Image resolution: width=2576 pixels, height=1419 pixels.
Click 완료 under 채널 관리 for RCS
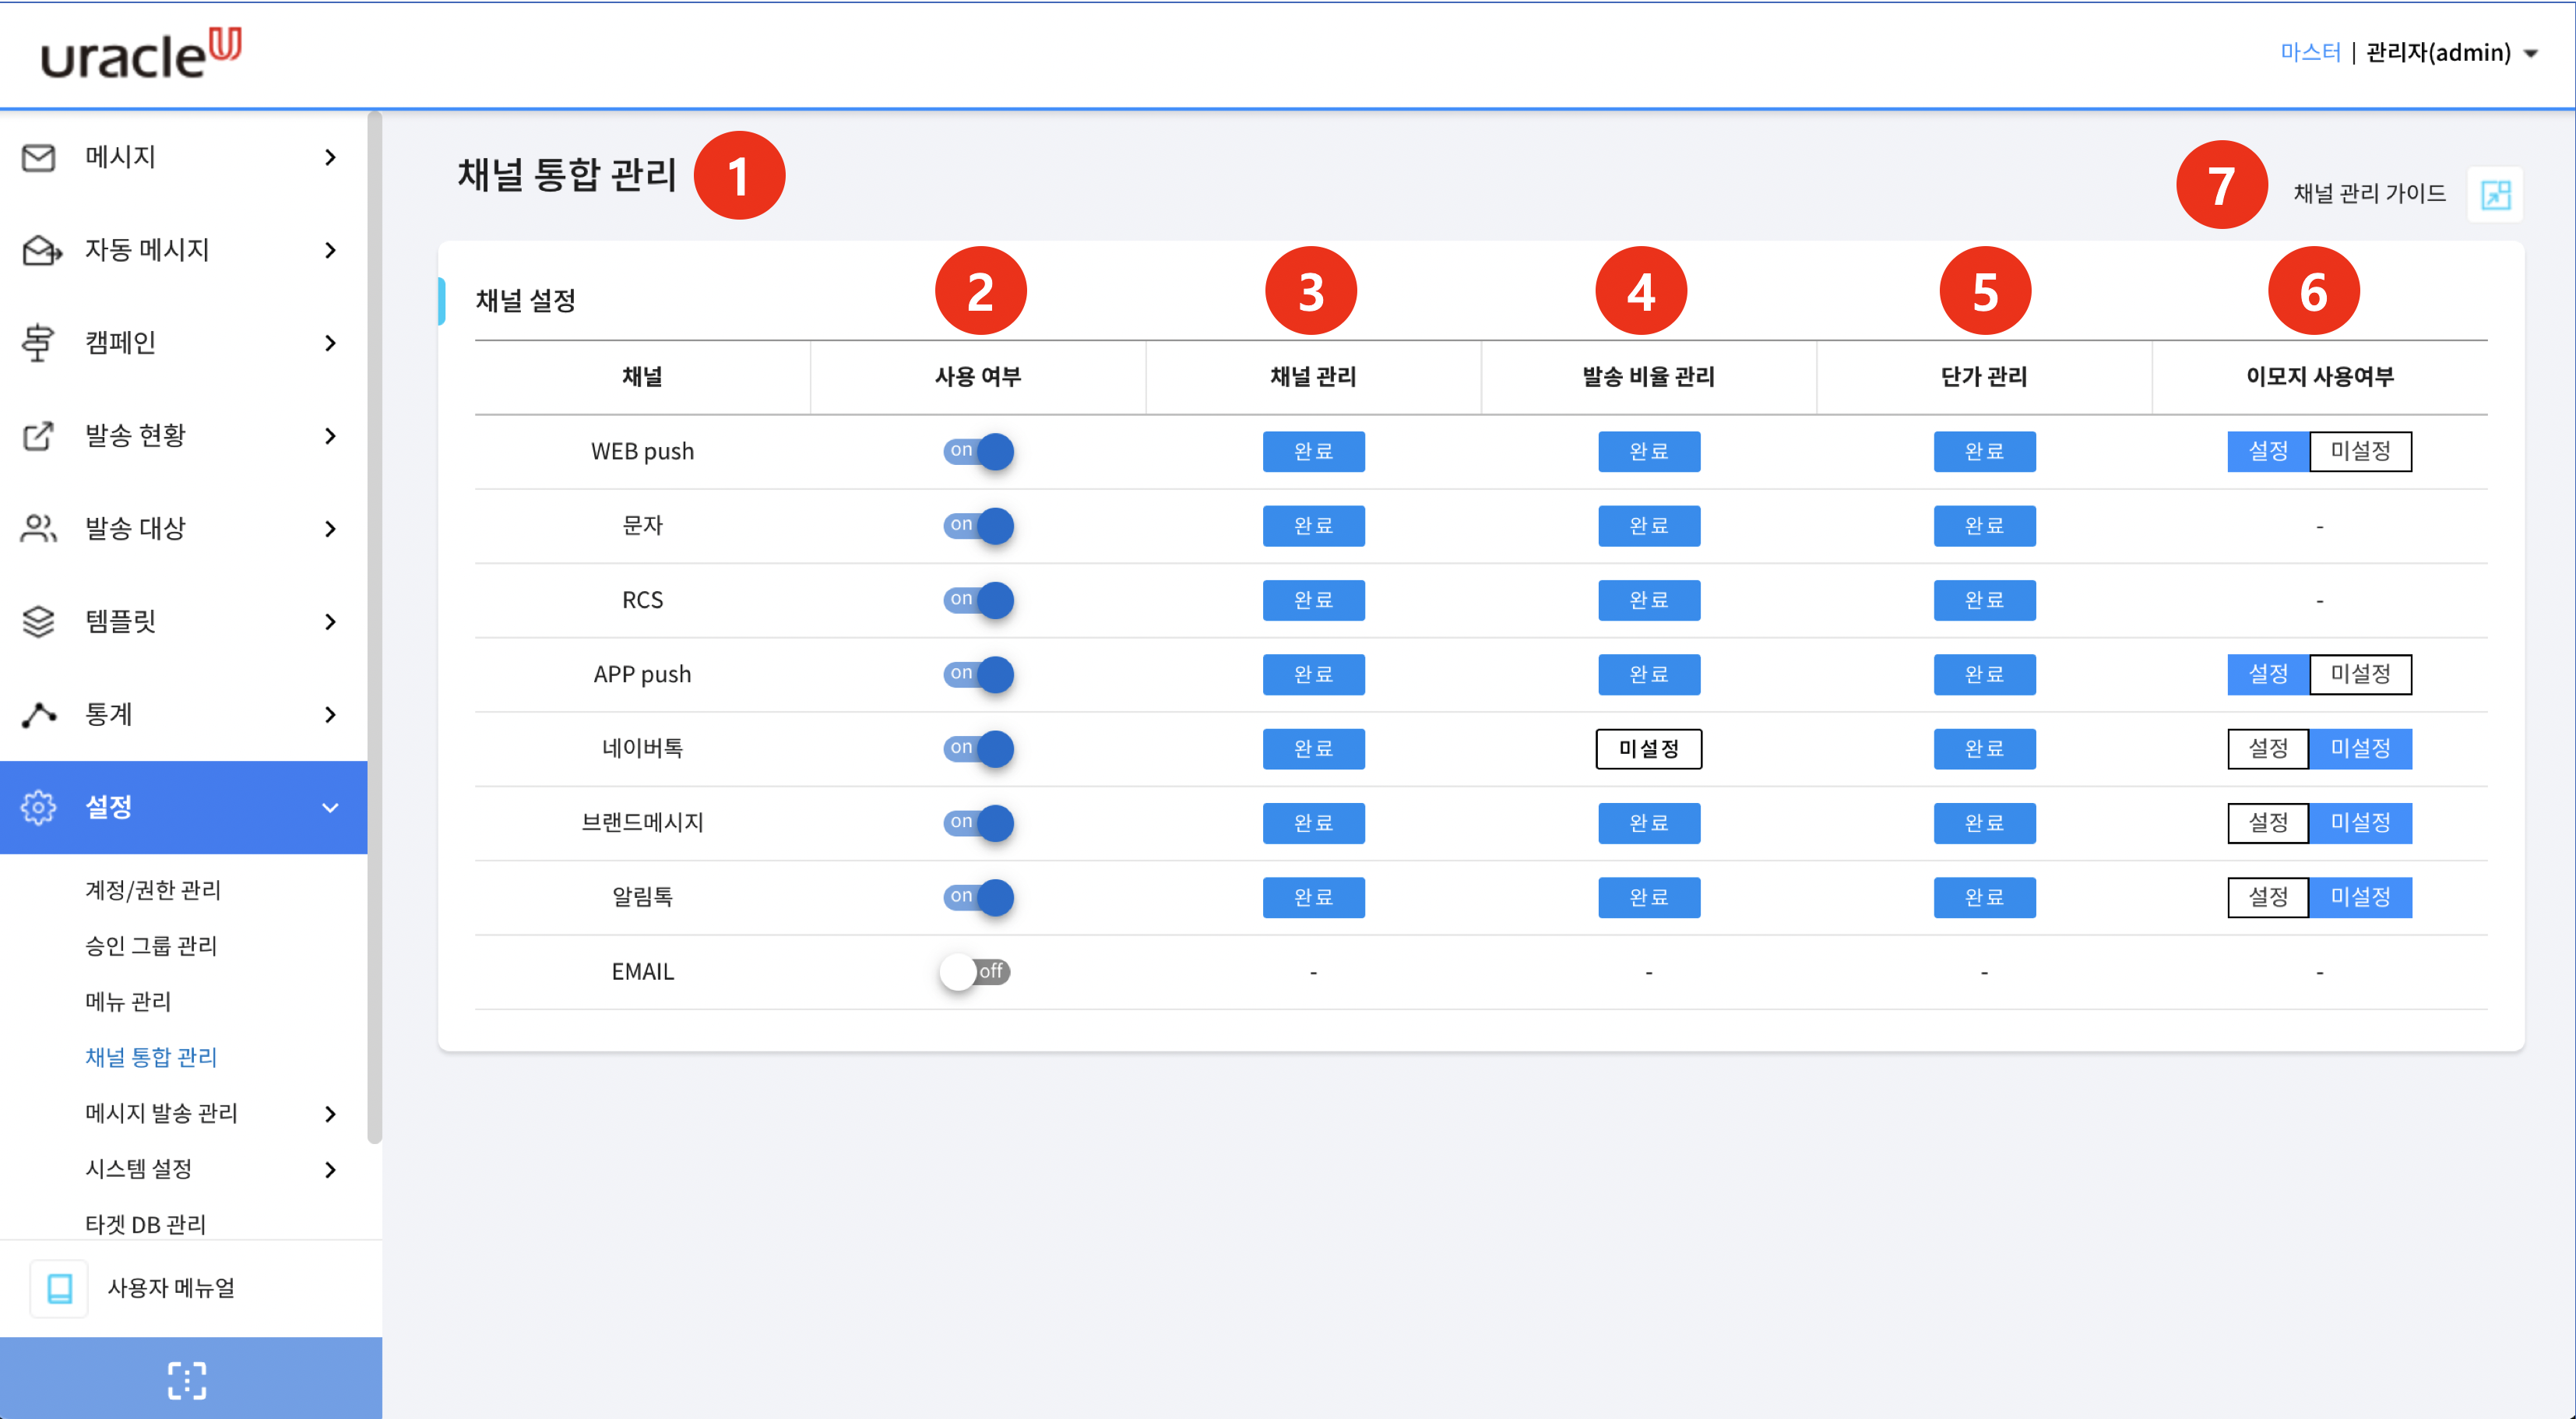point(1313,600)
